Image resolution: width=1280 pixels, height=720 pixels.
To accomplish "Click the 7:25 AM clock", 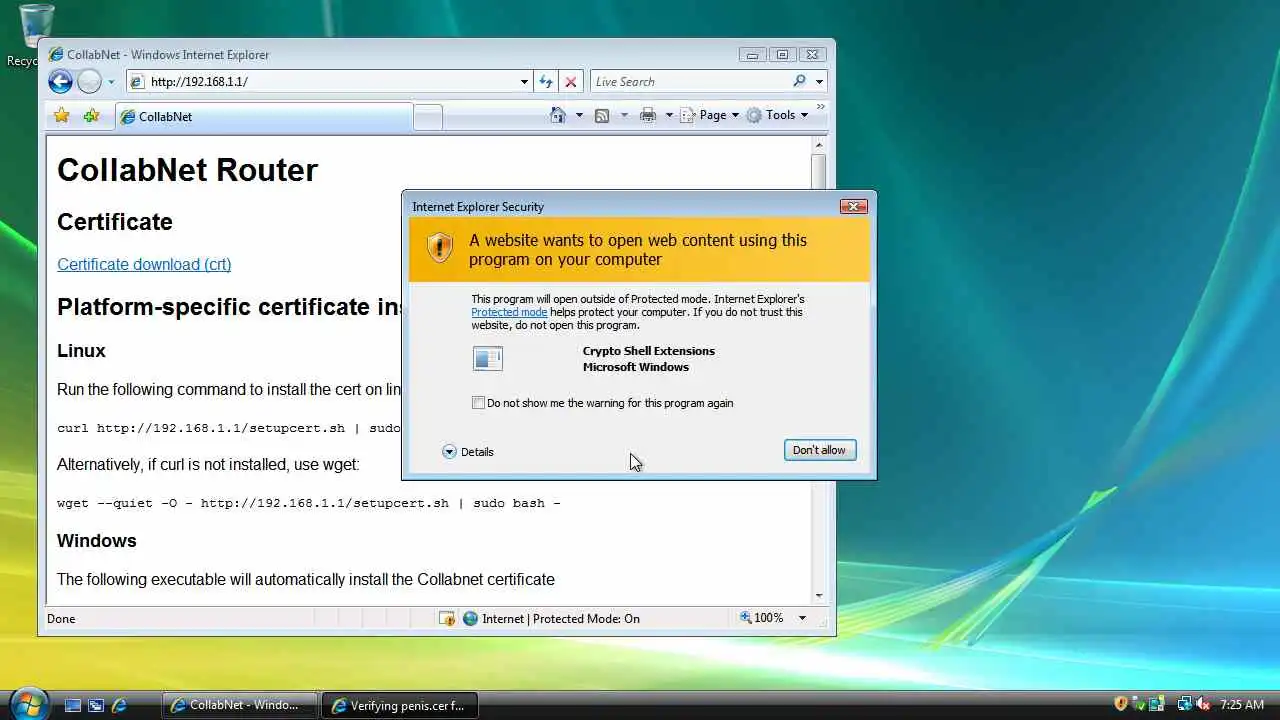I will (1243, 705).
